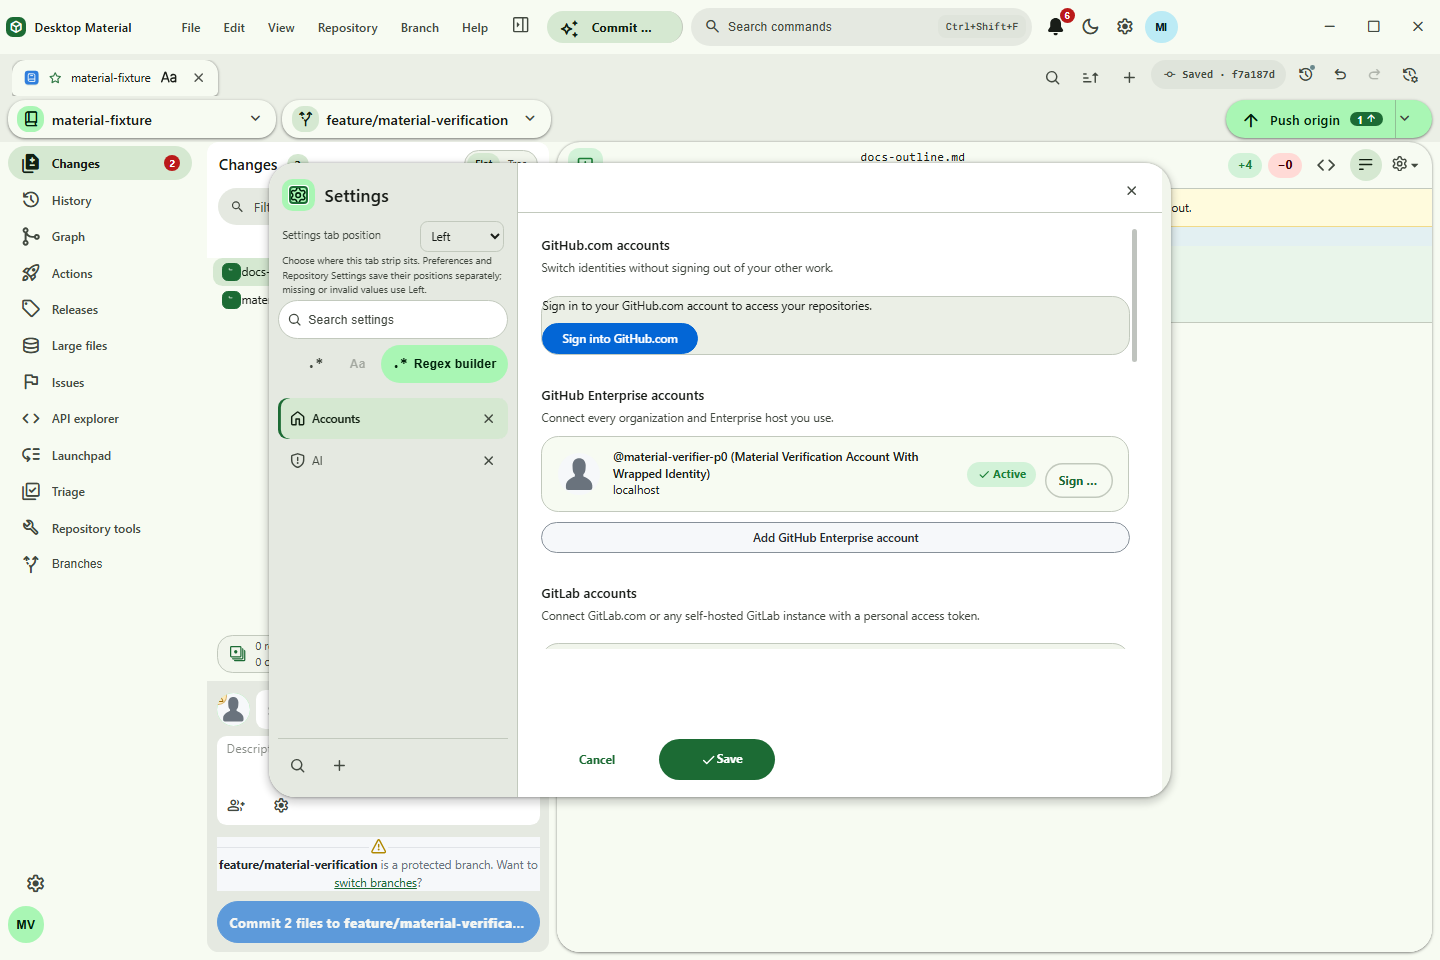
Task: Open API explorer in the sidebar
Action: pyautogui.click(x=100, y=418)
